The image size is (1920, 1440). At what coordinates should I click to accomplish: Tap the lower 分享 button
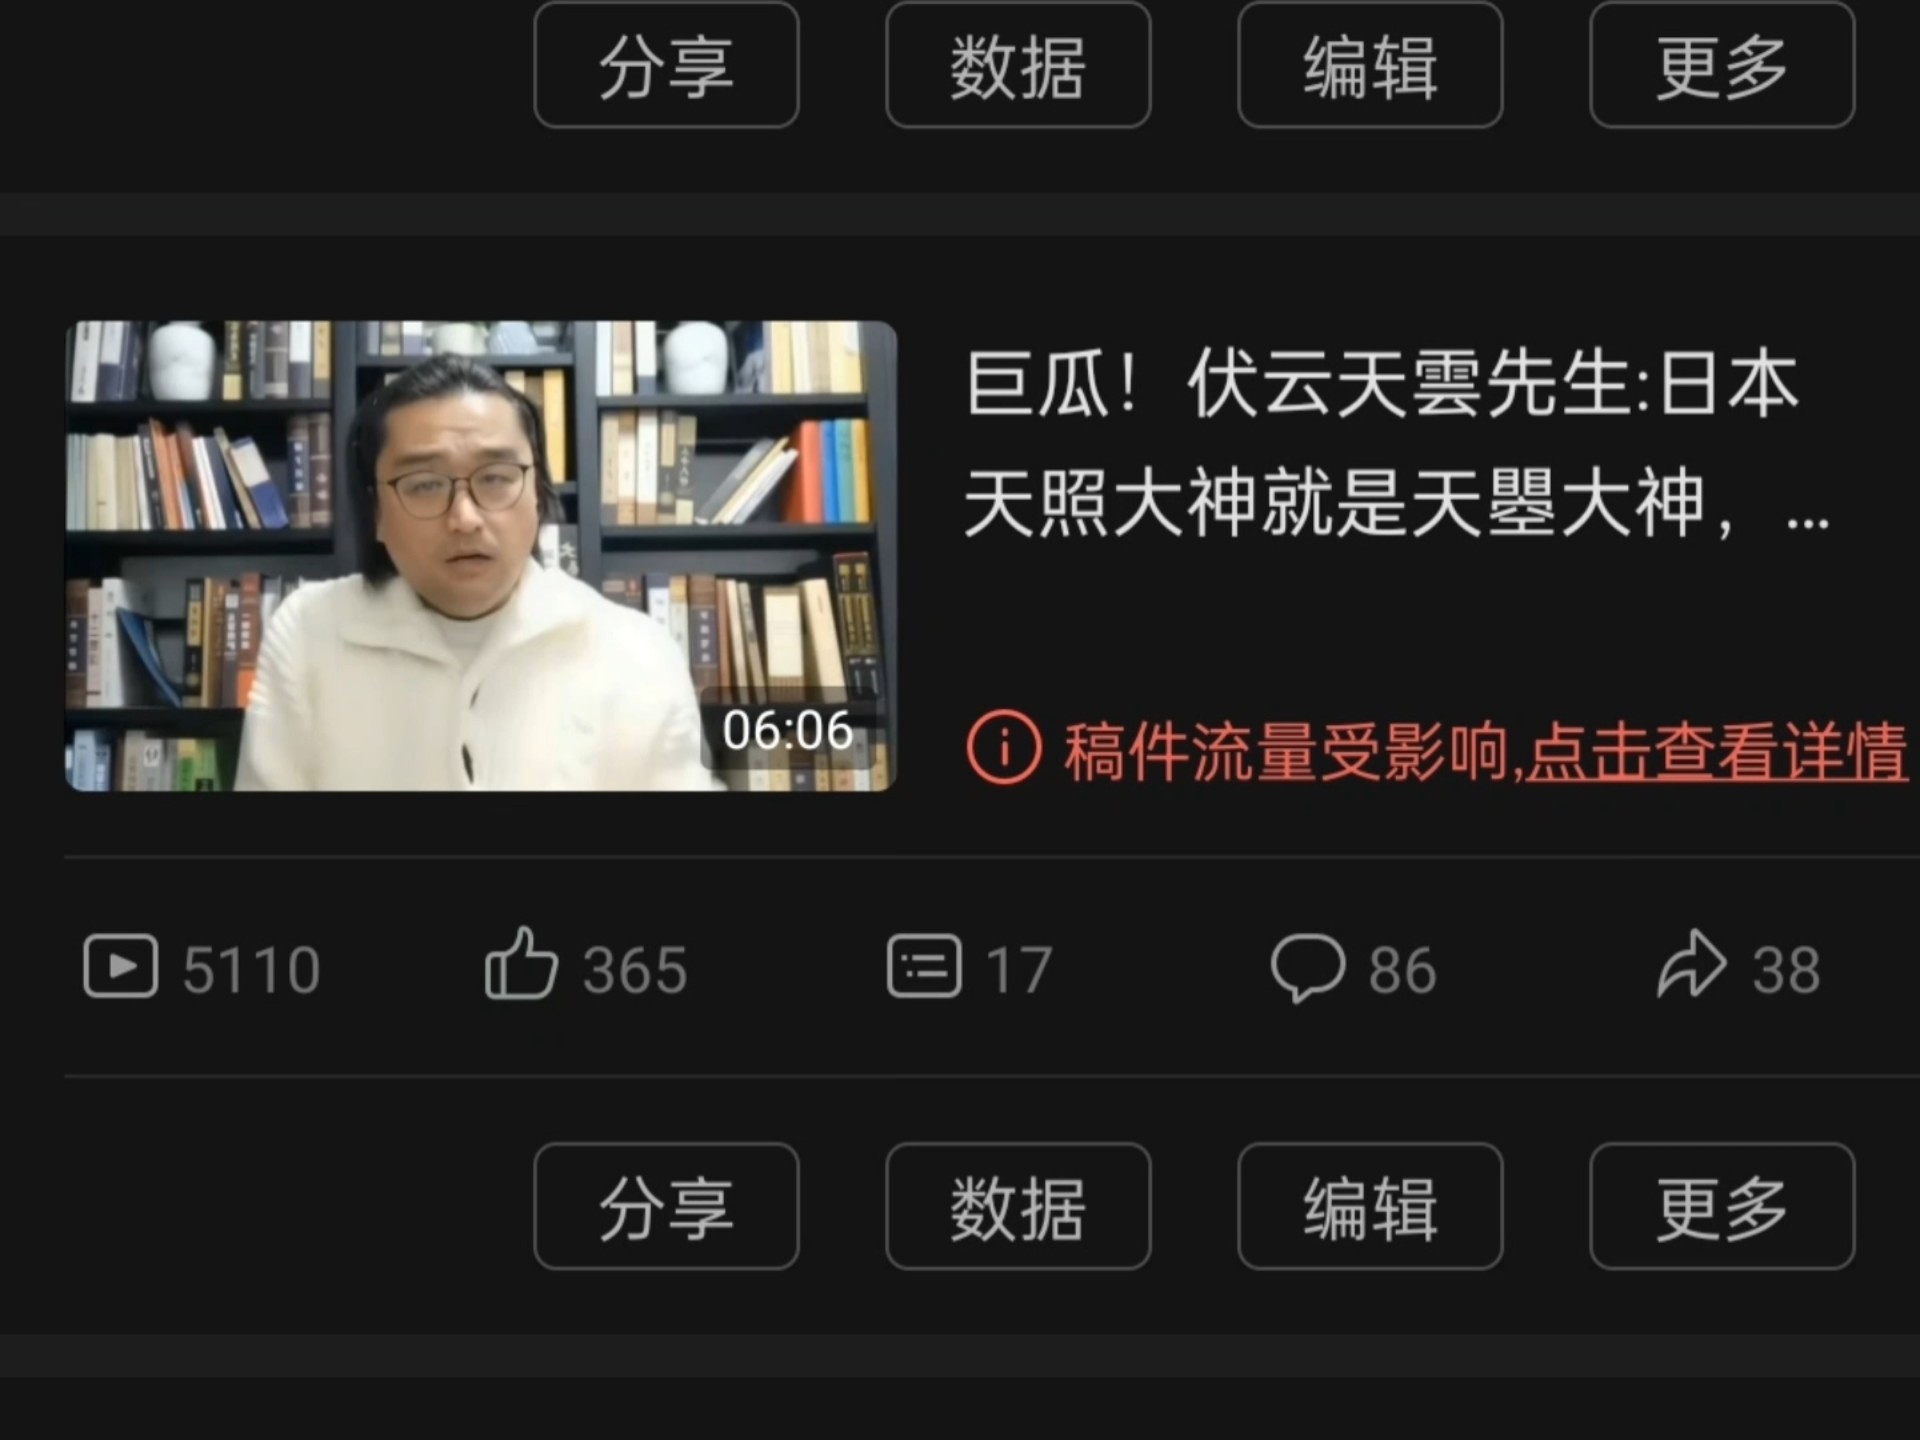(666, 1206)
